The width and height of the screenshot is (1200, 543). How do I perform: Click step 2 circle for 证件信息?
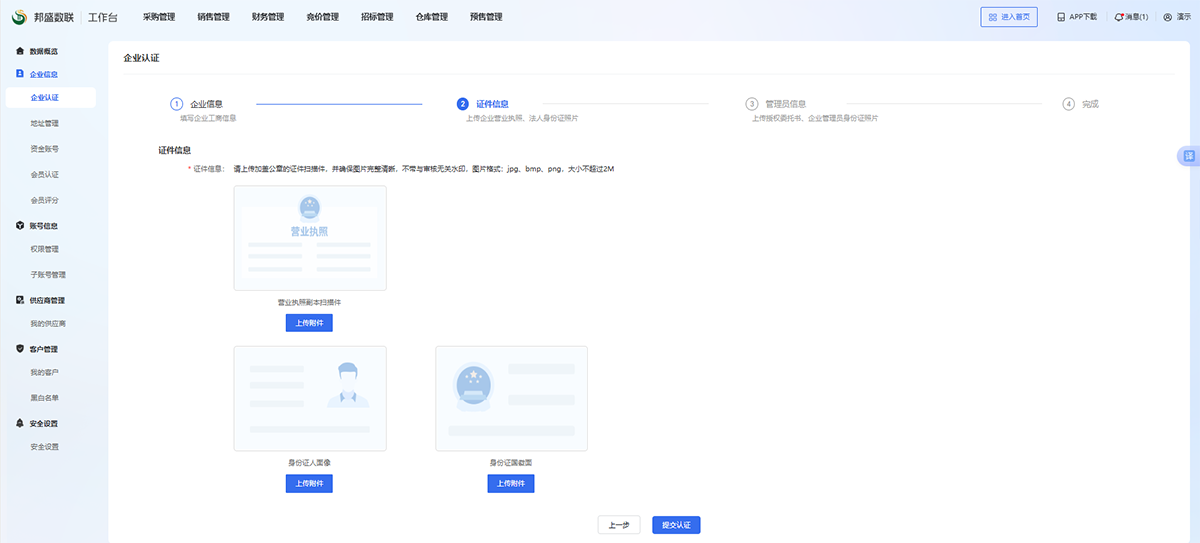pyautogui.click(x=462, y=103)
